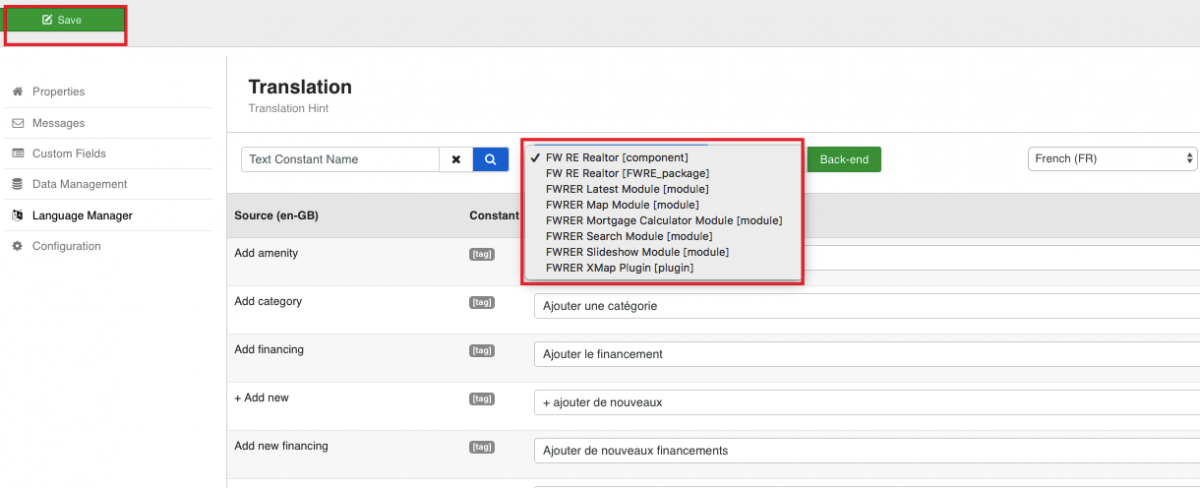Choose FWRER Map Module [module] option

click(622, 205)
